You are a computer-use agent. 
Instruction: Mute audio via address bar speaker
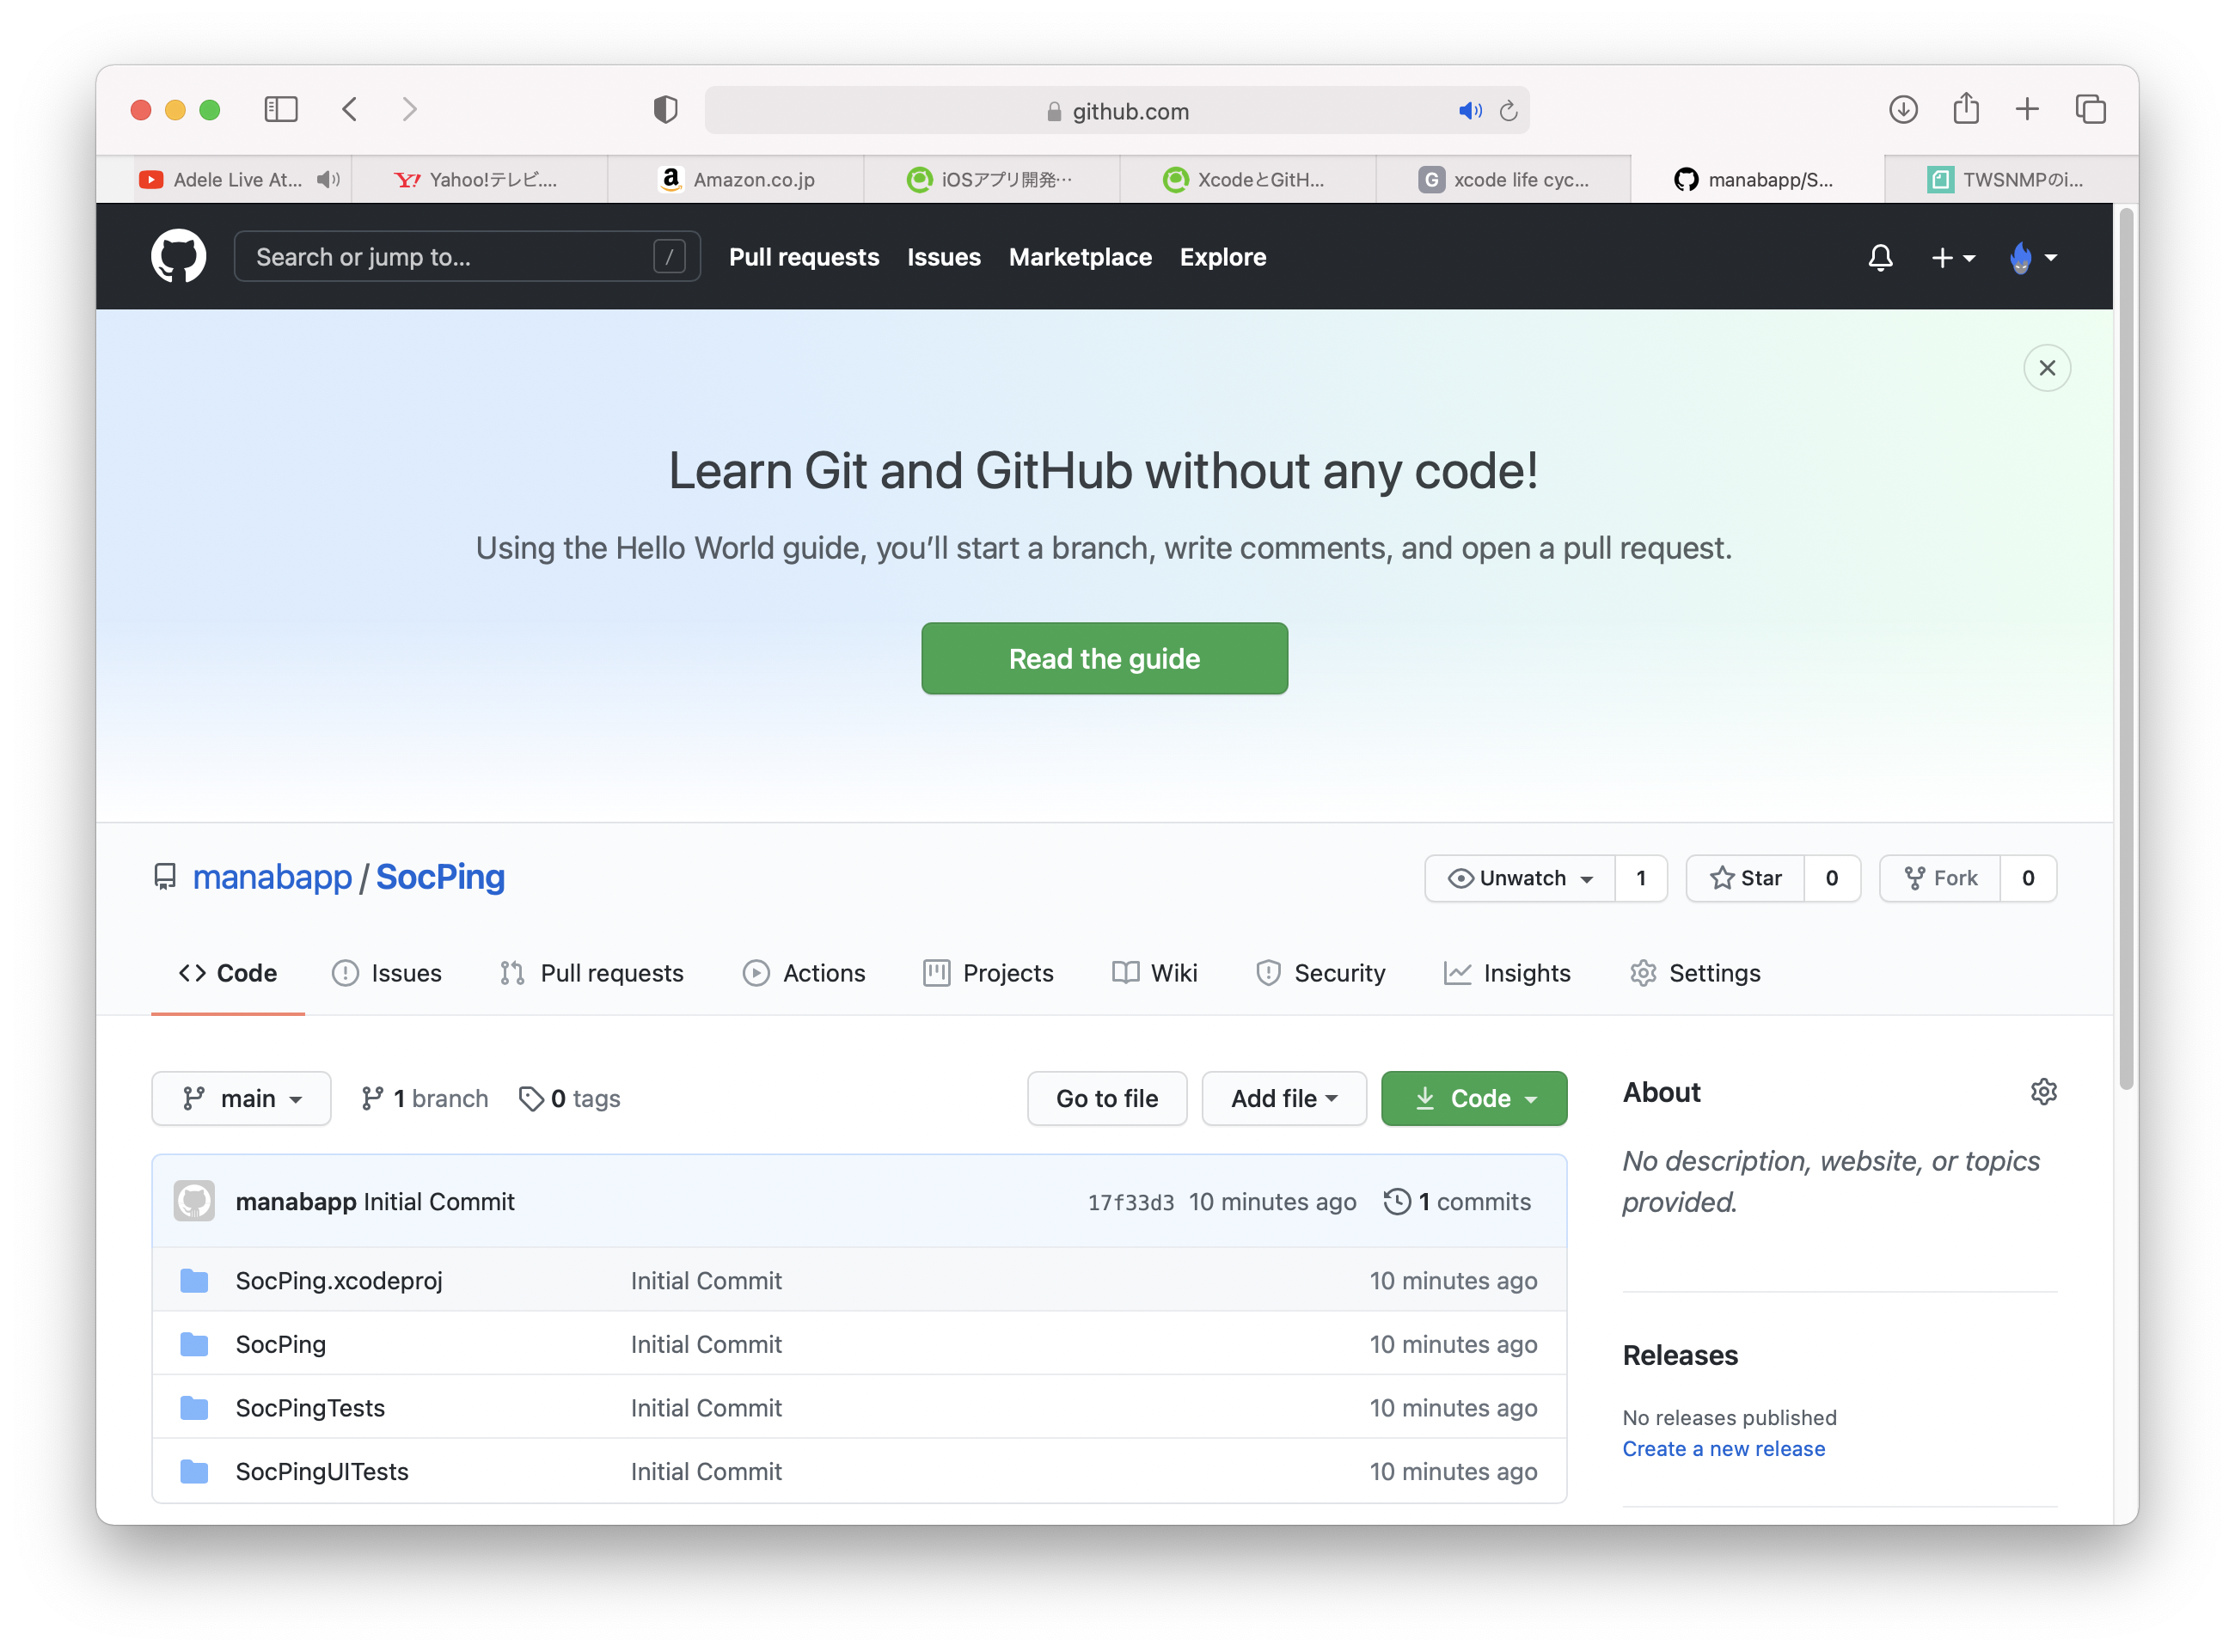(x=1469, y=111)
